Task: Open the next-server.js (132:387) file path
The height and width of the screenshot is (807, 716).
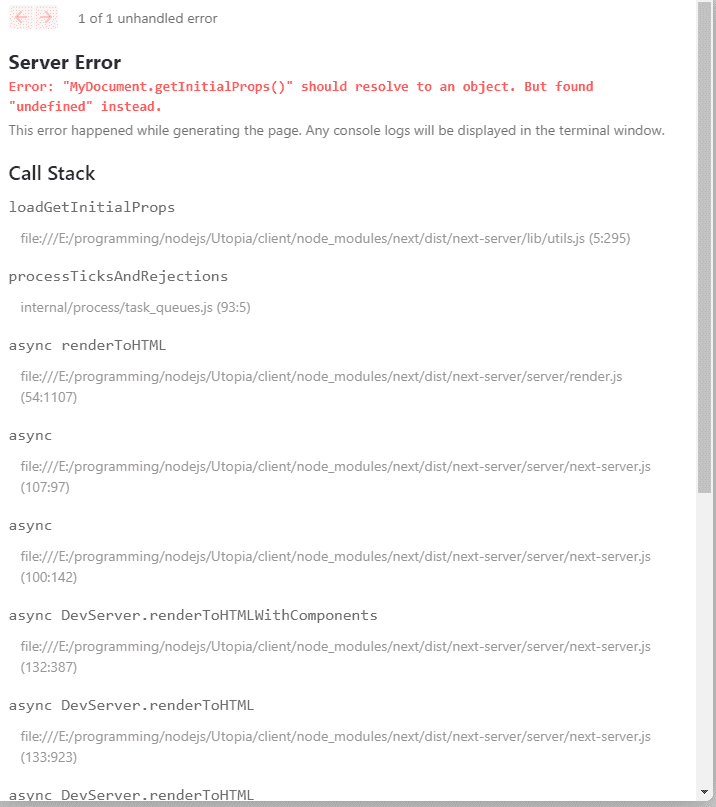Action: click(x=336, y=657)
